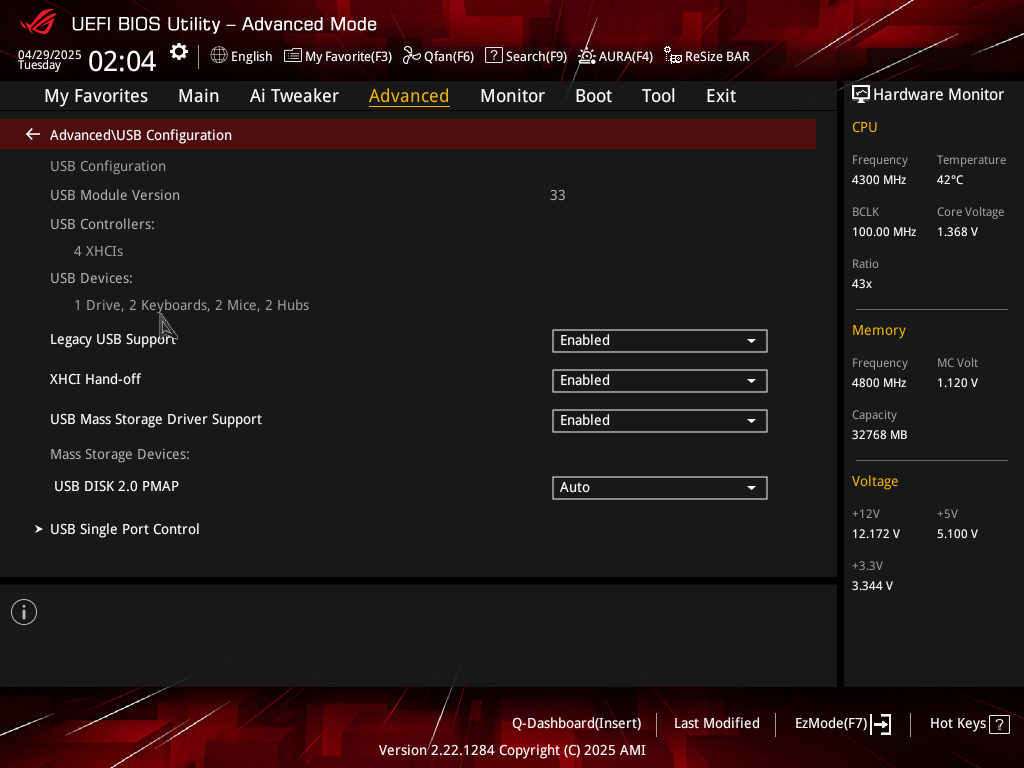Image resolution: width=1024 pixels, height=768 pixels.
Task: Switch to the Ai Tweaker tab
Action: point(294,96)
